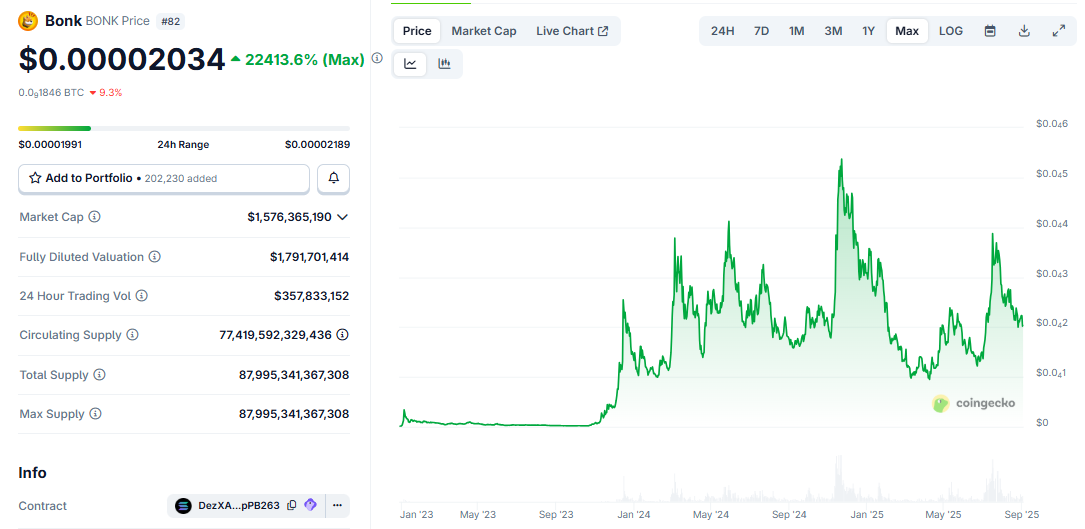The image size is (1085, 529).
Task: Click the 24h low $0.00001991
Action: [x=50, y=145]
